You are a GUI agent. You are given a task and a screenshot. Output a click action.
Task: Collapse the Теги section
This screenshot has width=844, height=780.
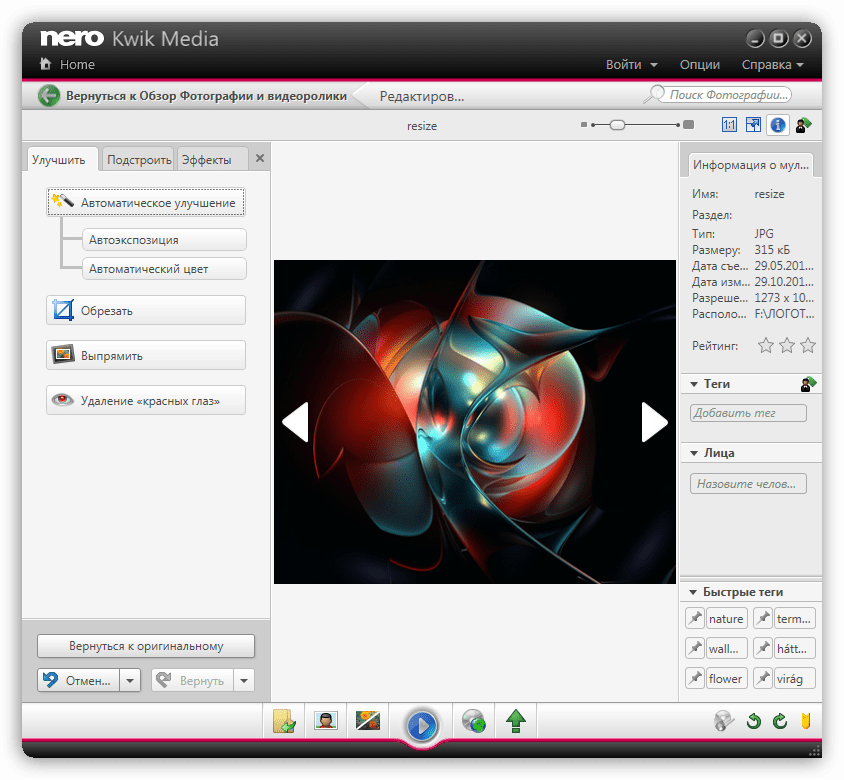pyautogui.click(x=694, y=384)
